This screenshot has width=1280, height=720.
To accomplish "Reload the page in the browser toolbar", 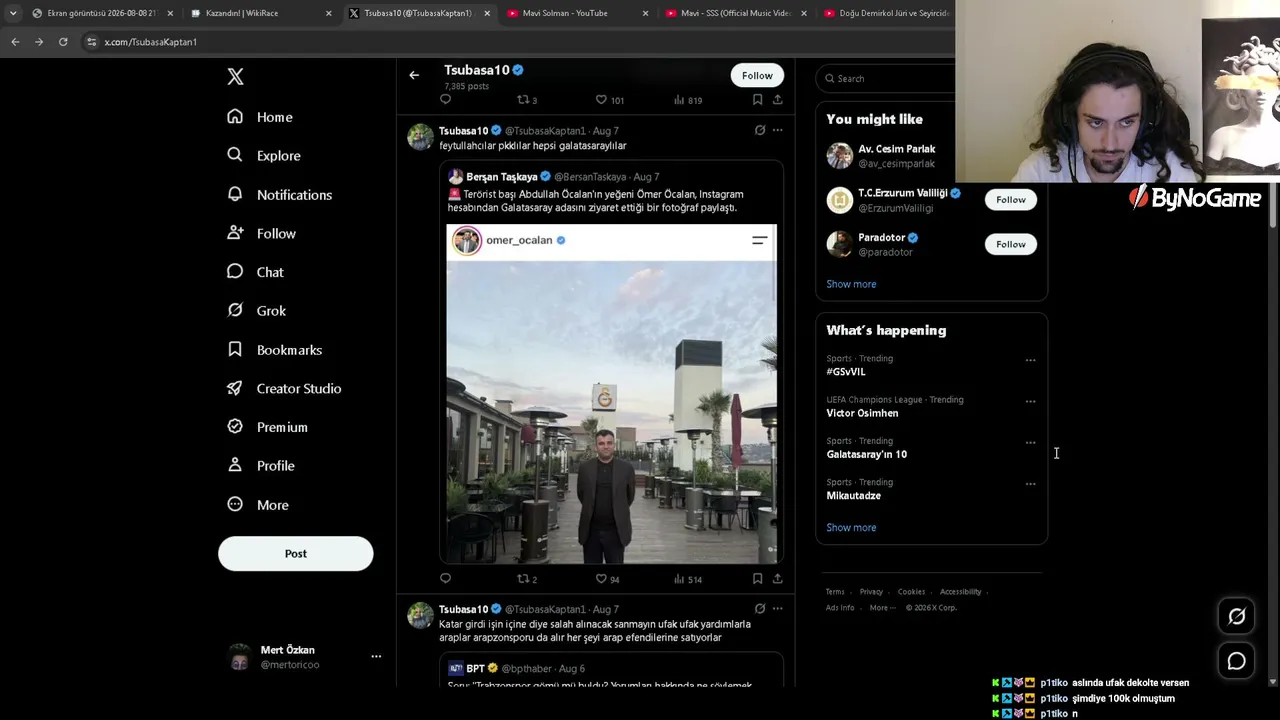I will pos(63,42).
